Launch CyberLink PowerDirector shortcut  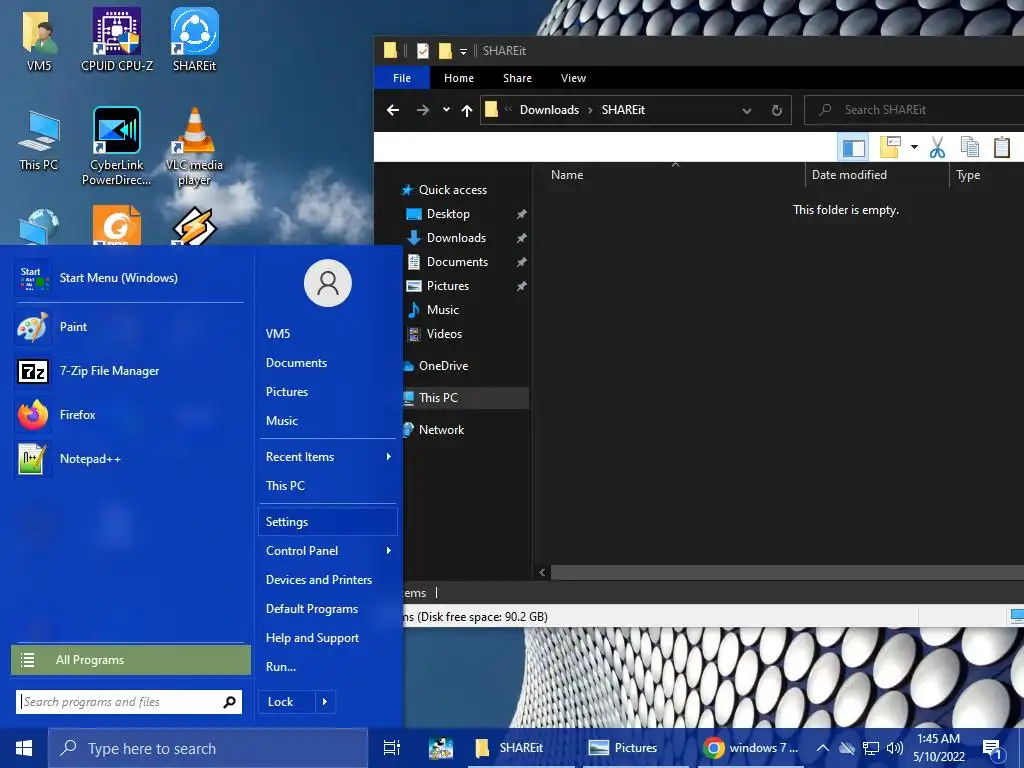tap(116, 146)
